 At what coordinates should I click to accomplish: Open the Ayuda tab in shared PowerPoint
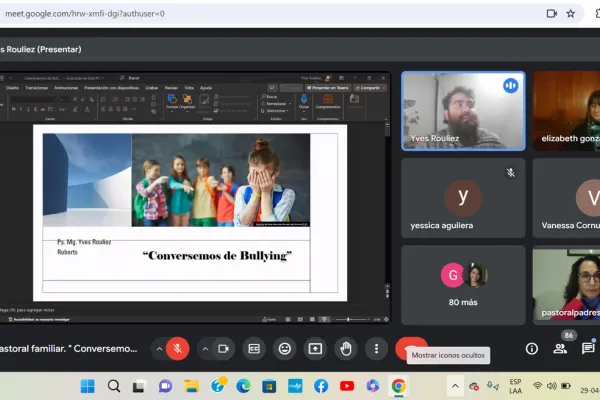pos(206,88)
